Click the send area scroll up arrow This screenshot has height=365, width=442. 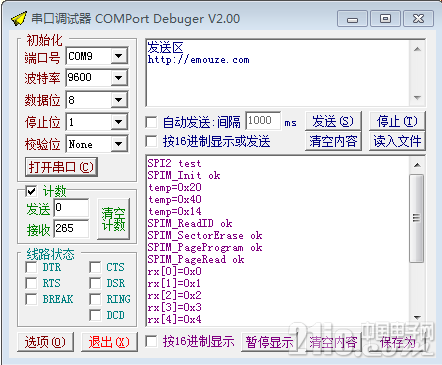[x=417, y=49]
